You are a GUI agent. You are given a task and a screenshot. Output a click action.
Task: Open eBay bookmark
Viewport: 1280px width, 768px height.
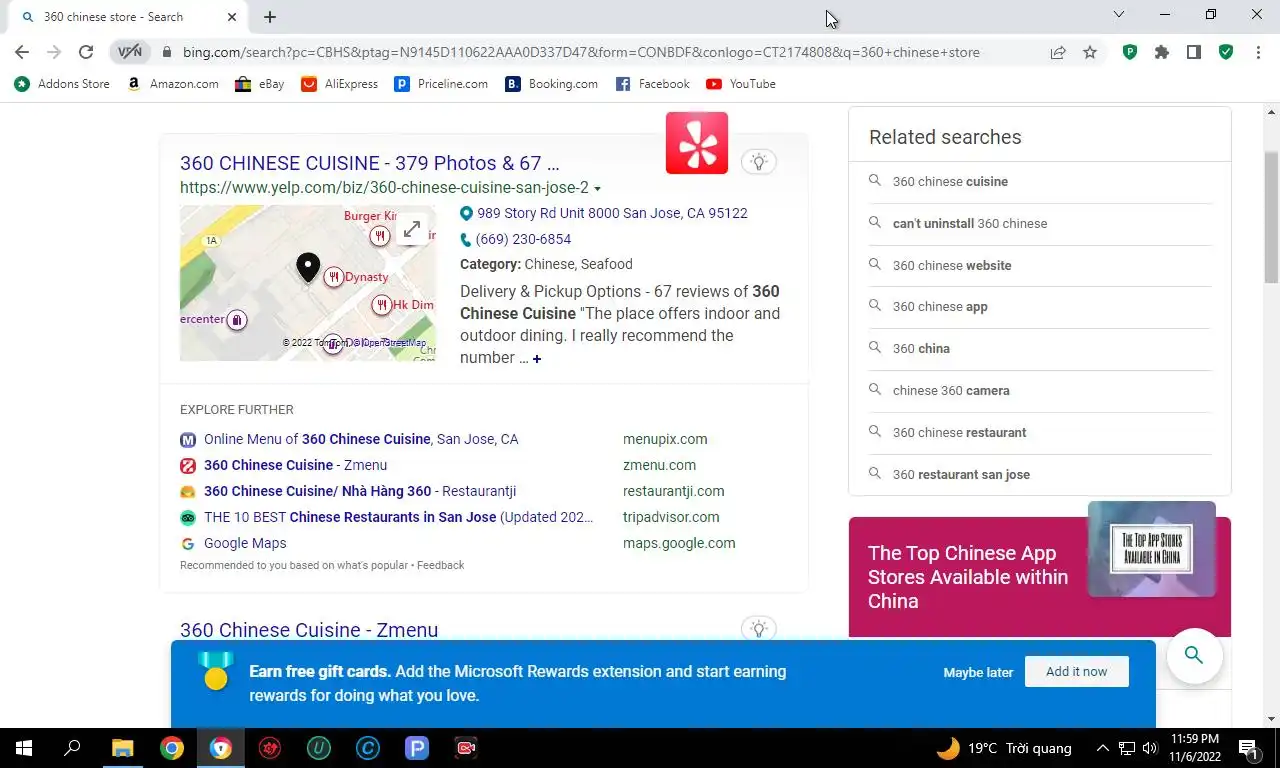pos(260,84)
